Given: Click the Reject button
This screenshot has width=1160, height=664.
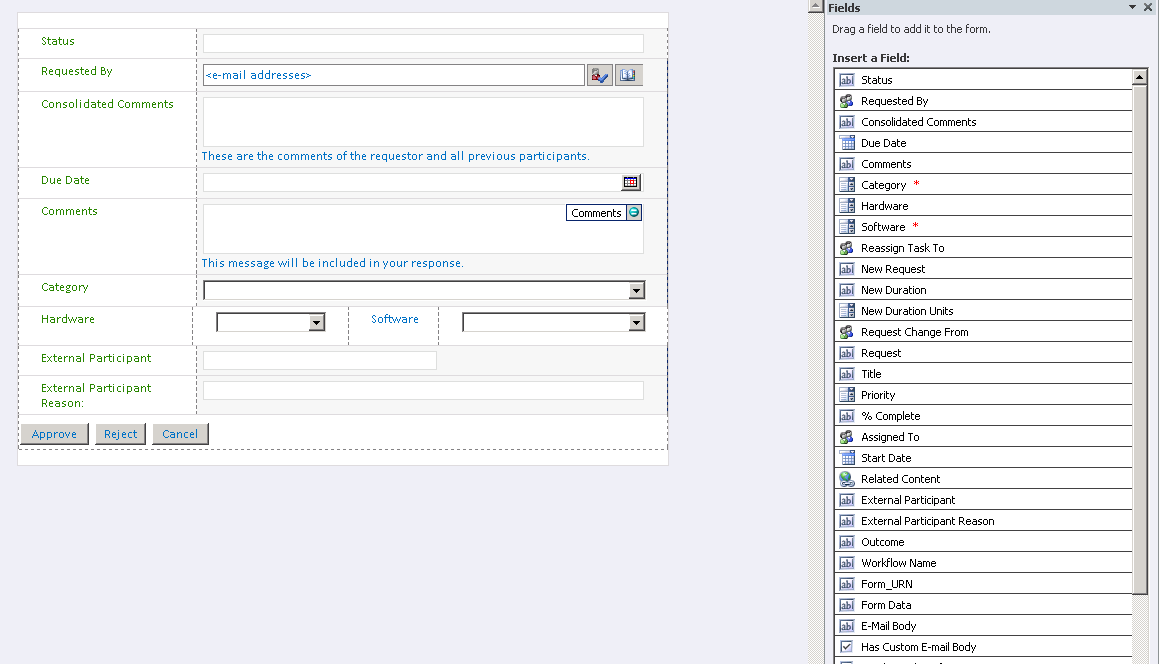Looking at the screenshot, I should 120,433.
